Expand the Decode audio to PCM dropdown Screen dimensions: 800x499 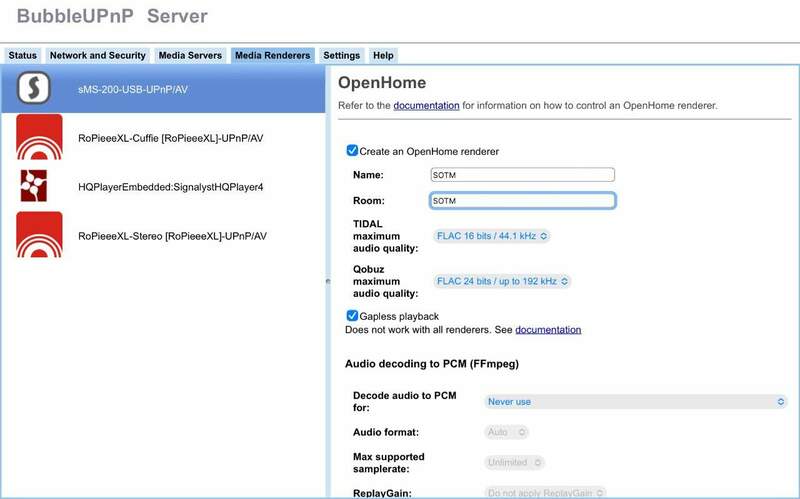tap(636, 401)
